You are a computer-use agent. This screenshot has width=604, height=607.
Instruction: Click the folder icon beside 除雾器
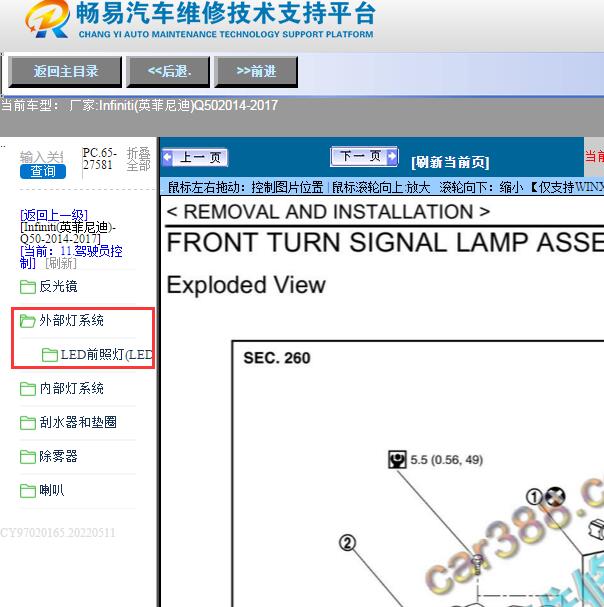point(27,457)
